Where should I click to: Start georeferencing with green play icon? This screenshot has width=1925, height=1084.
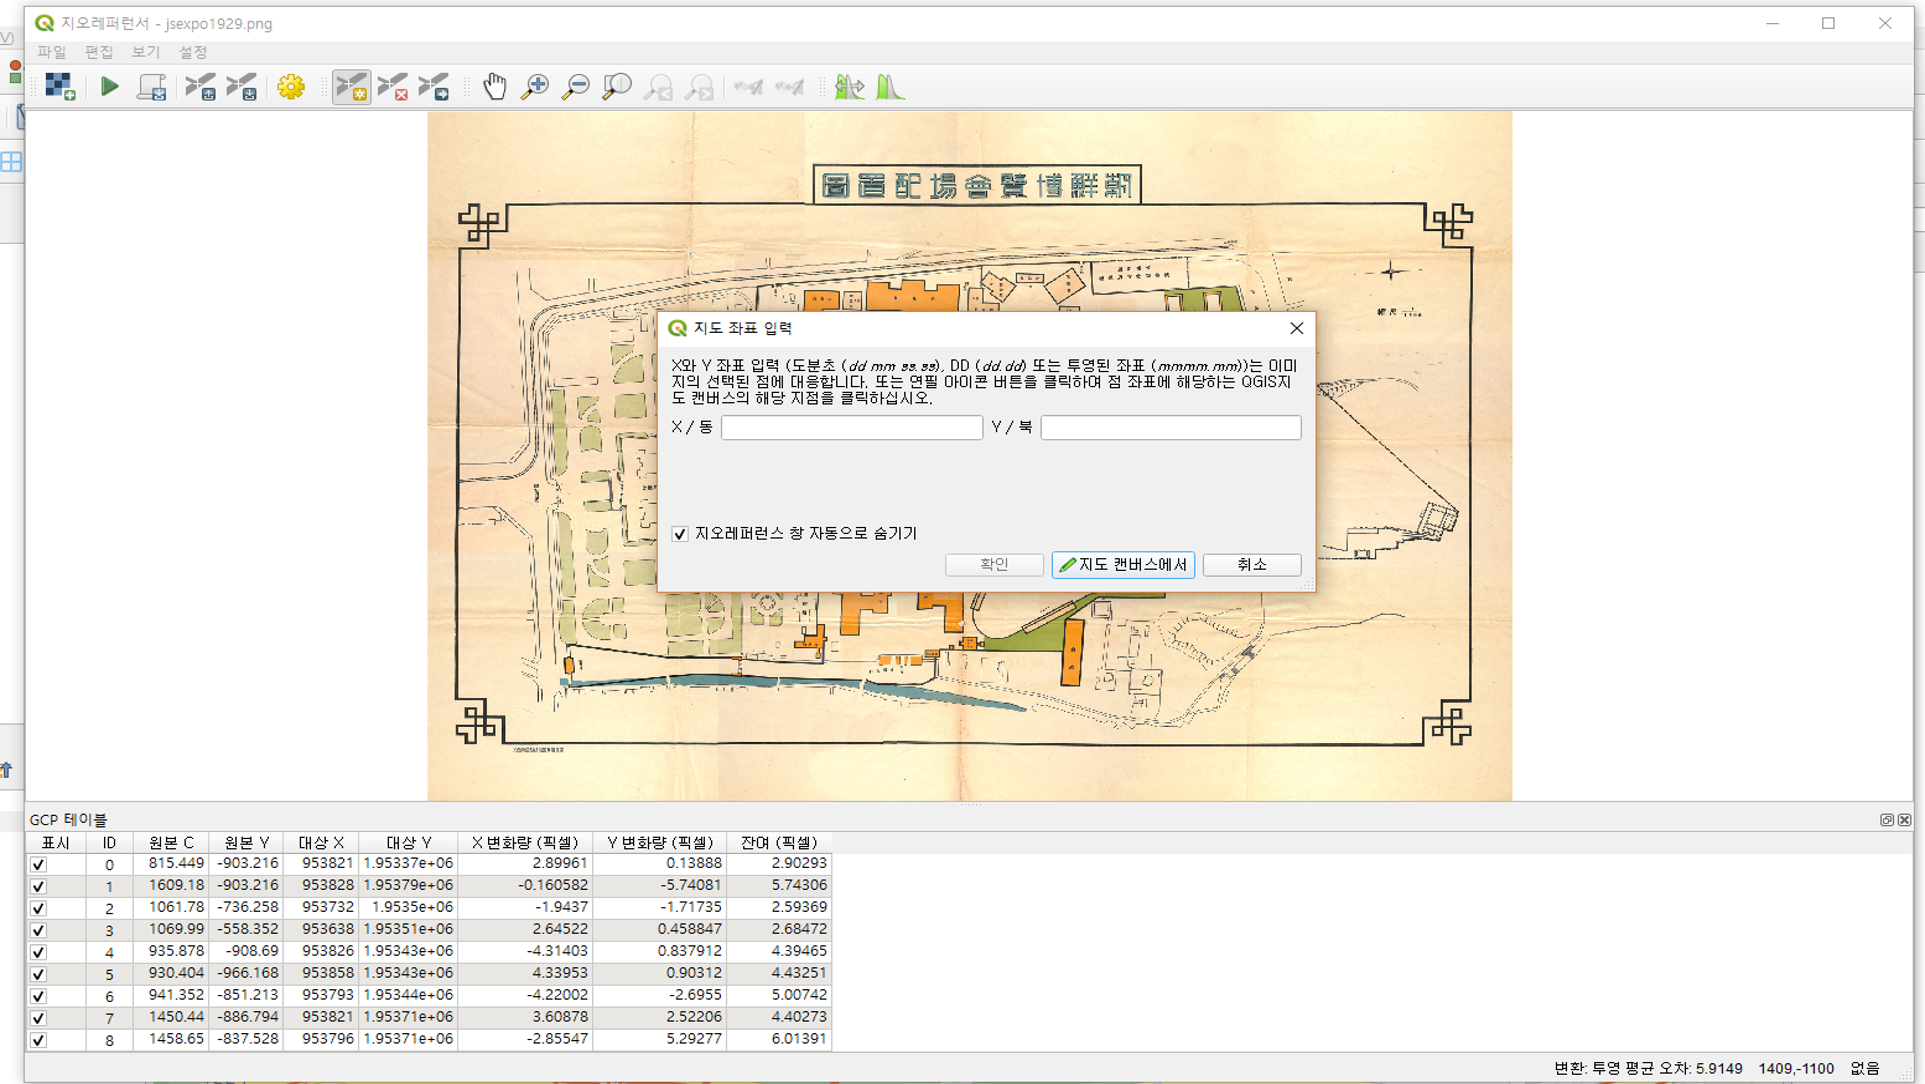pyautogui.click(x=110, y=87)
